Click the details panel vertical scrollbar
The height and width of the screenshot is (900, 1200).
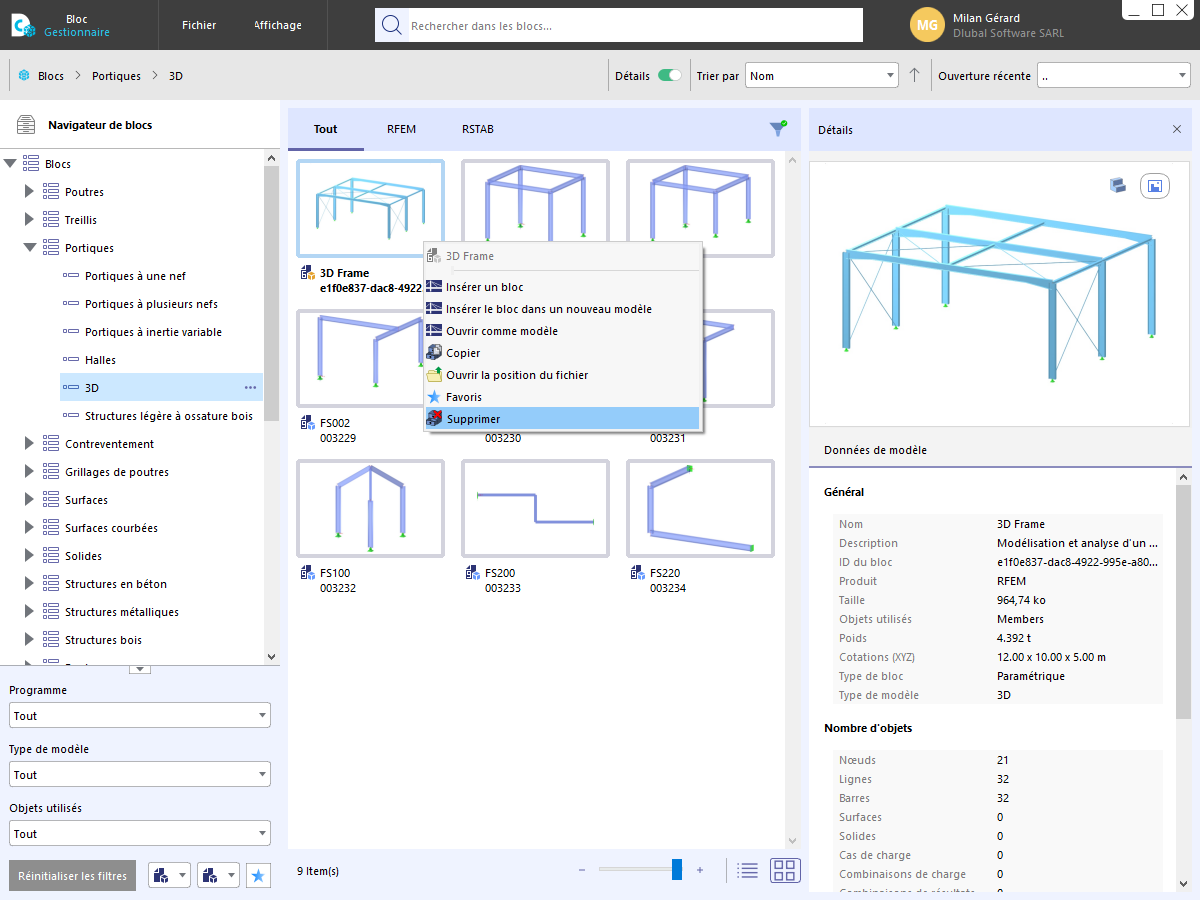coord(1183,603)
